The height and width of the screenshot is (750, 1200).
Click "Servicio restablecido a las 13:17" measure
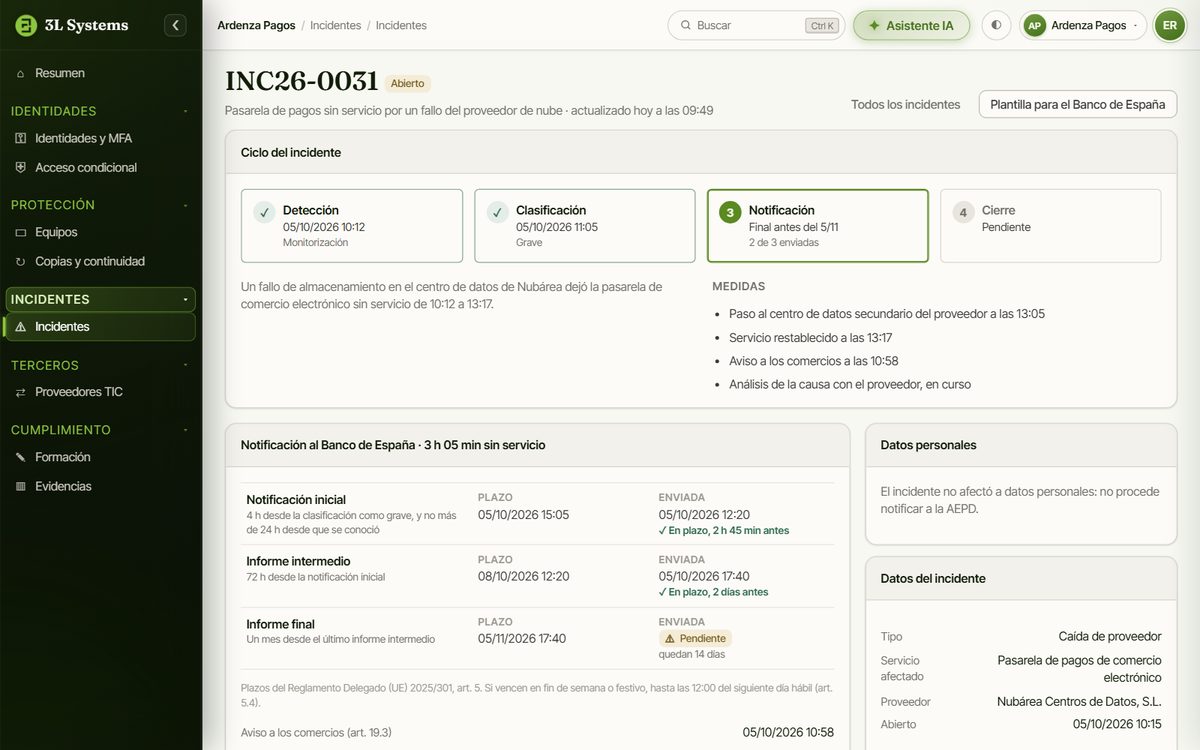coord(811,337)
